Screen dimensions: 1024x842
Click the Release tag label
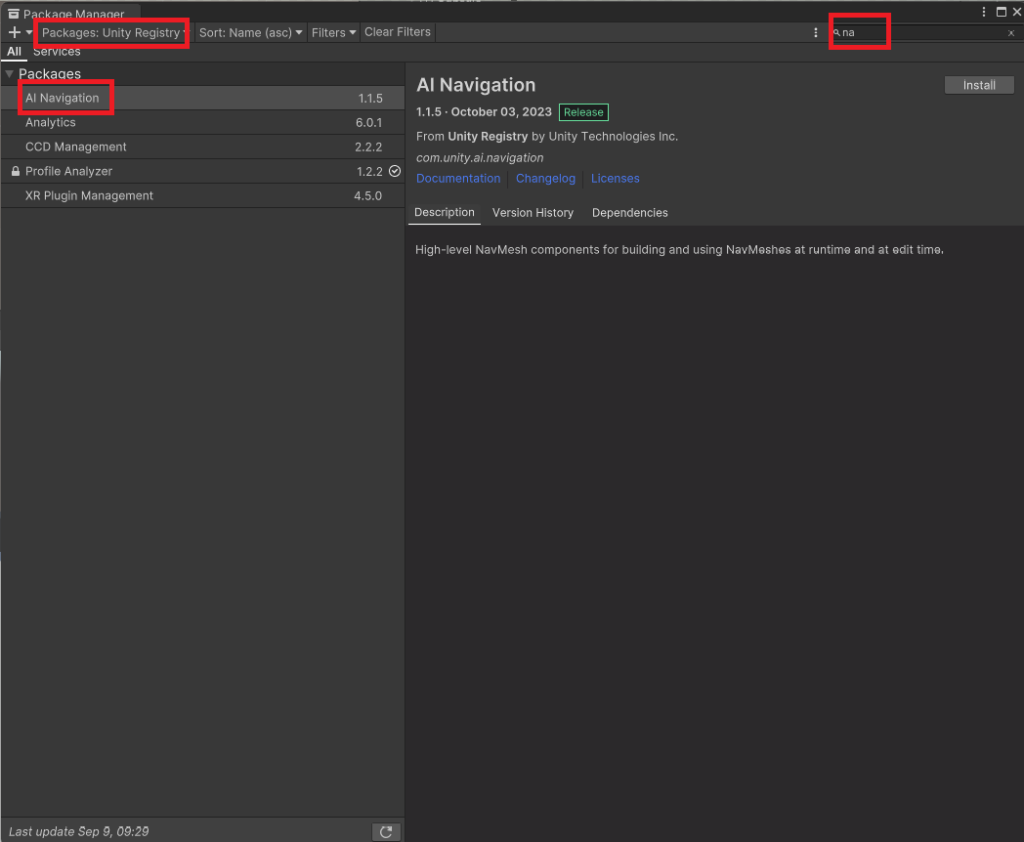pyautogui.click(x=583, y=112)
